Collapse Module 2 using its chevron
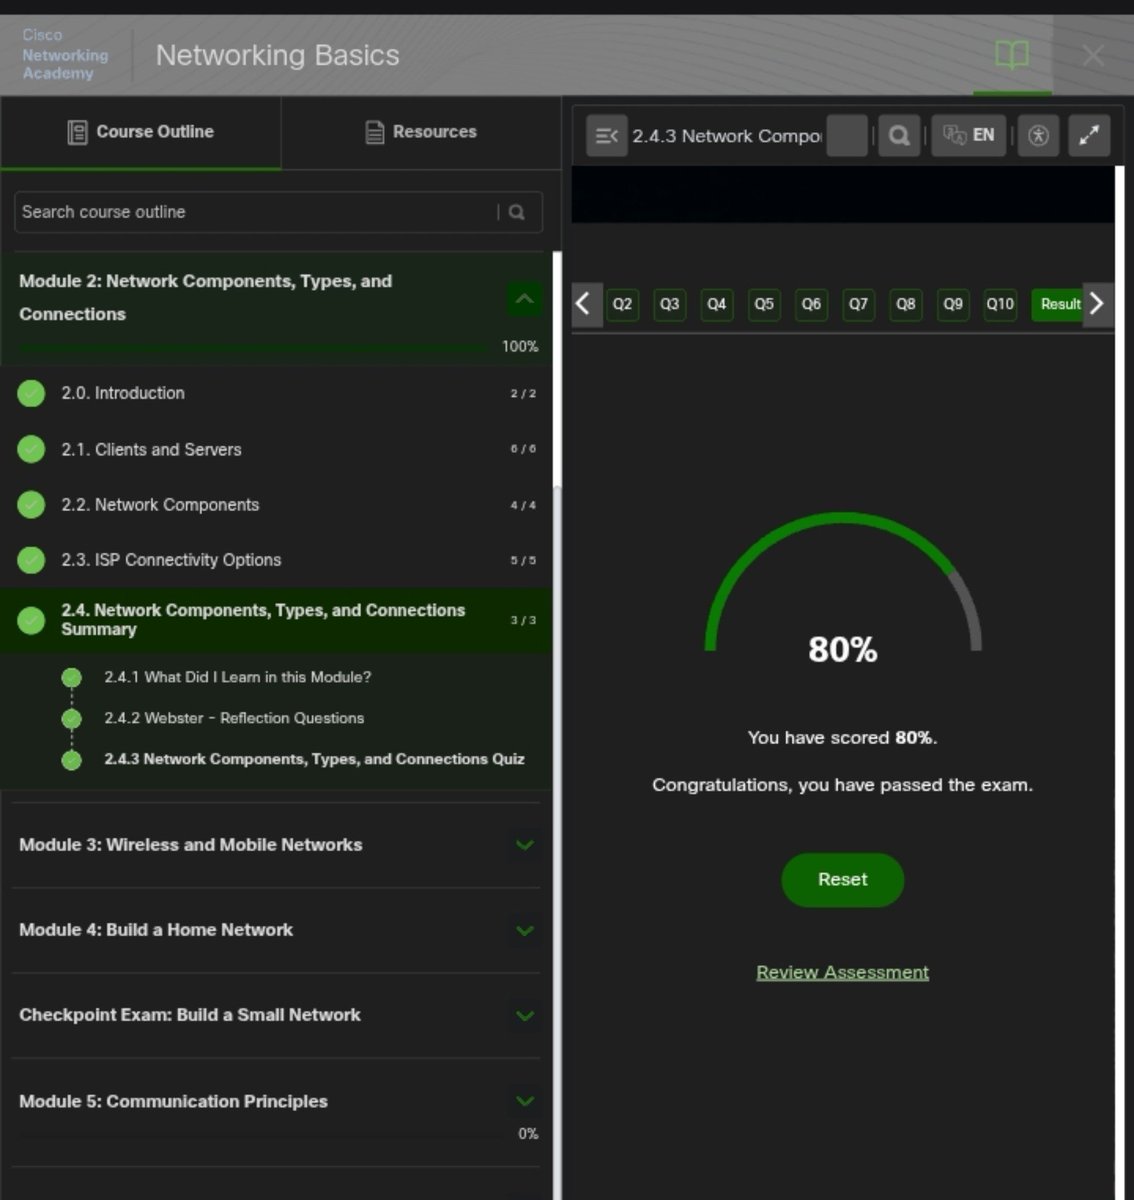This screenshot has width=1134, height=1200. [x=524, y=298]
